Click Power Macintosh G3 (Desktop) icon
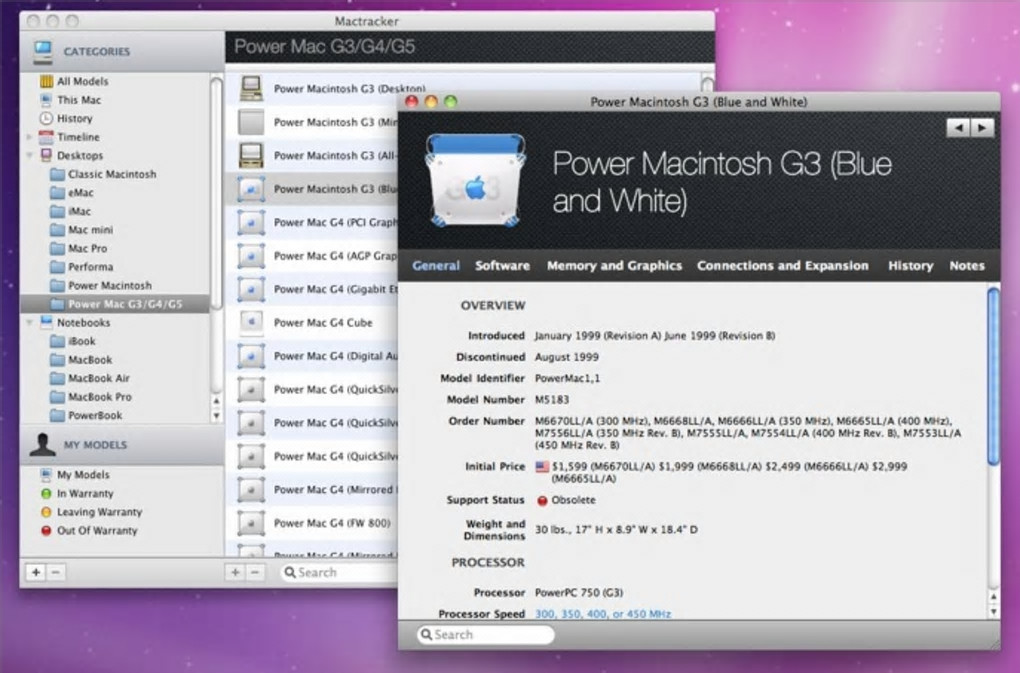The image size is (1020, 673). [251, 88]
